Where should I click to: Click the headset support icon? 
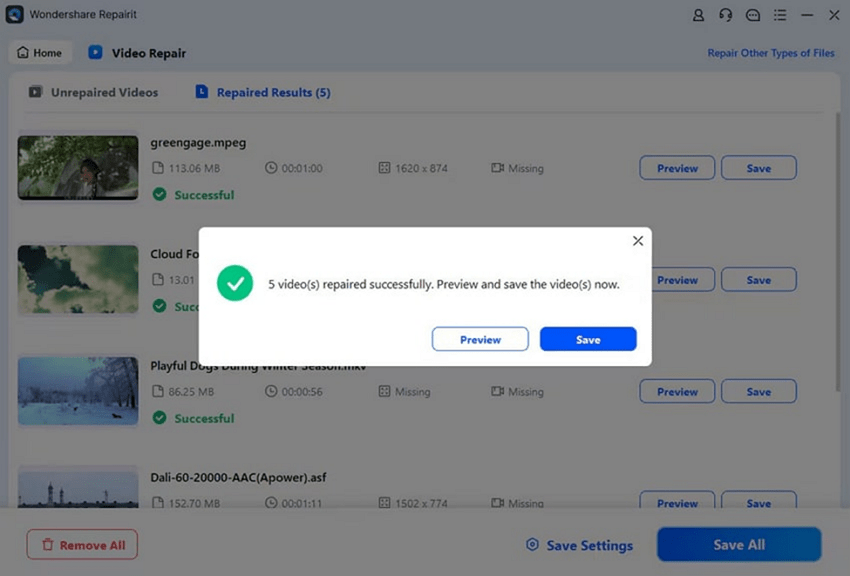point(726,15)
